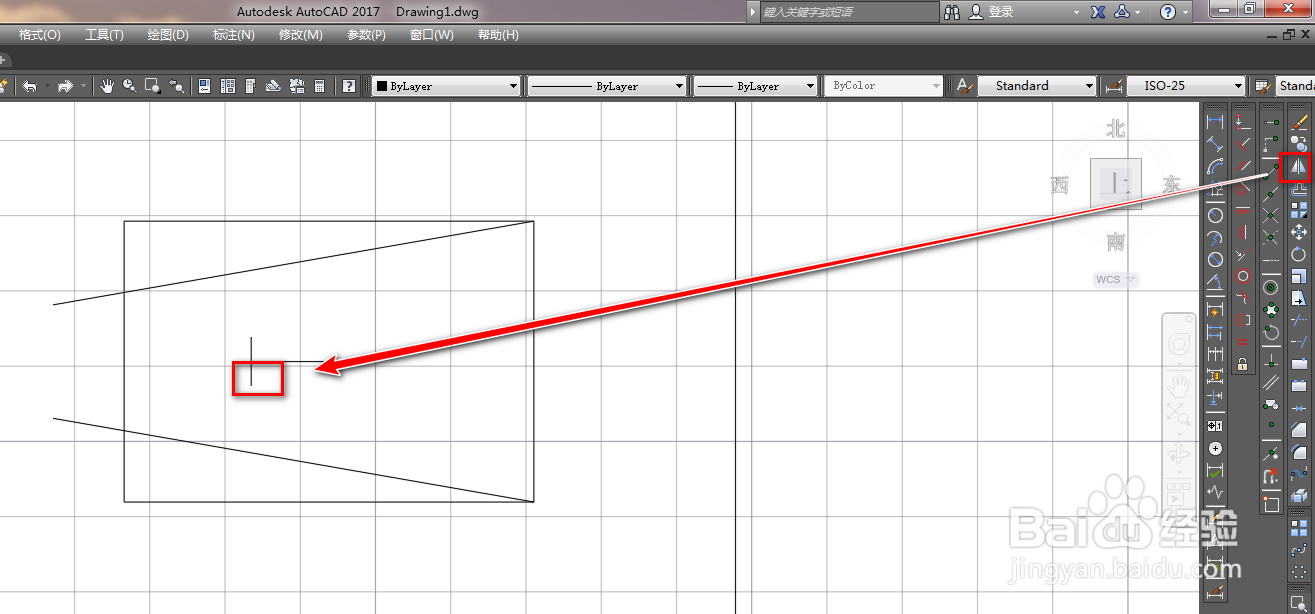The width and height of the screenshot is (1315, 614).
Task: Click the Zoom Previous icon
Action: [176, 86]
